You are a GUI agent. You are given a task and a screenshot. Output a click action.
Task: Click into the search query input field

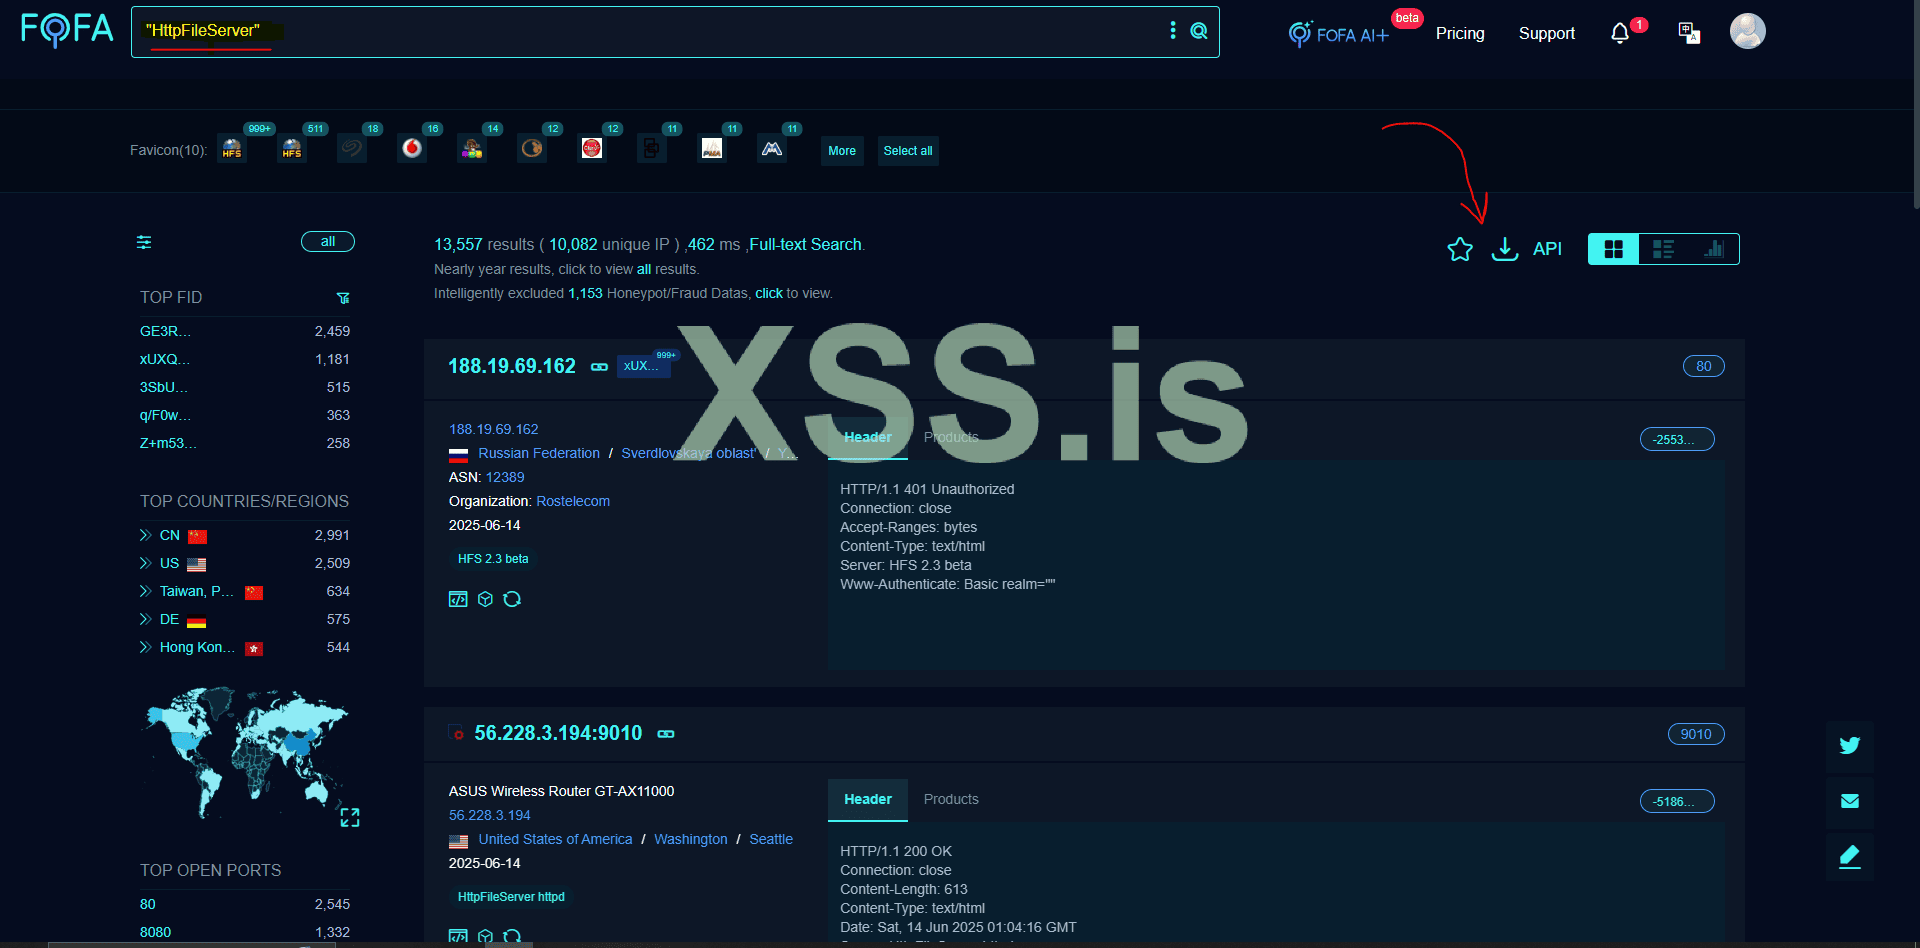pyautogui.click(x=650, y=32)
